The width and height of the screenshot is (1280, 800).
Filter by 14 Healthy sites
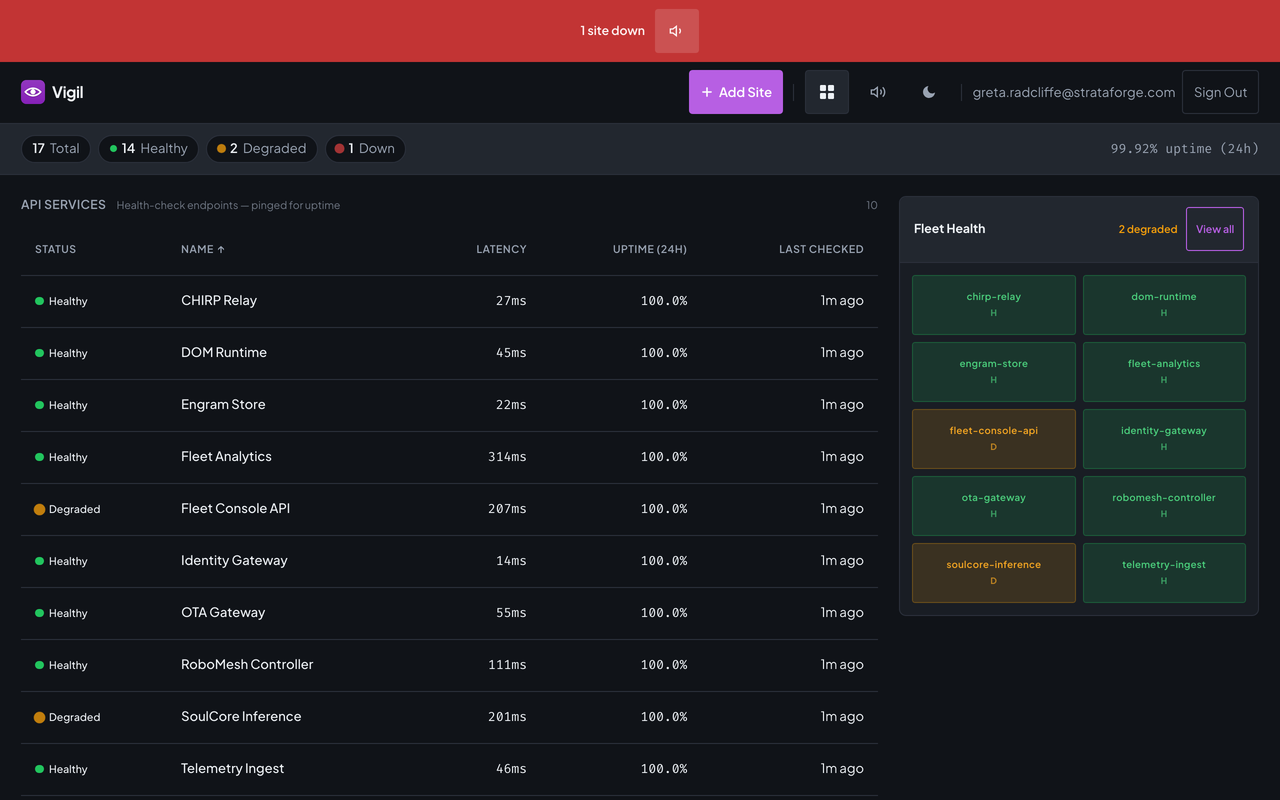(148, 149)
